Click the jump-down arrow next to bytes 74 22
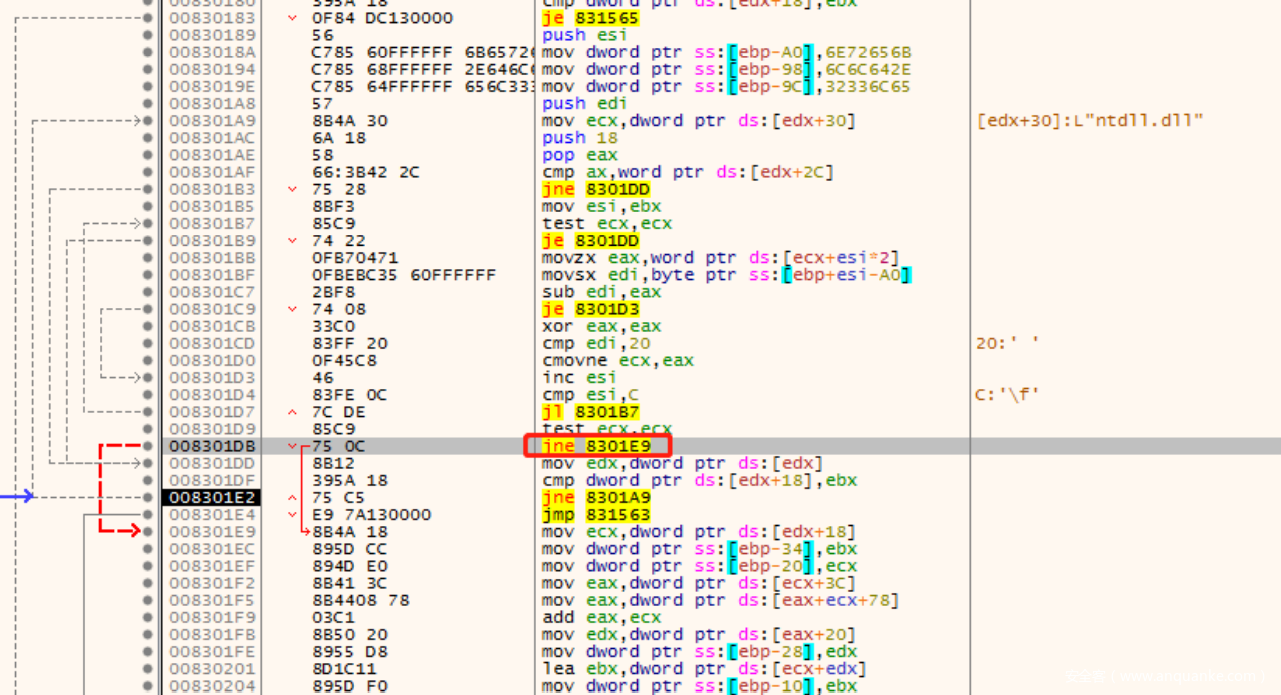 [292, 241]
